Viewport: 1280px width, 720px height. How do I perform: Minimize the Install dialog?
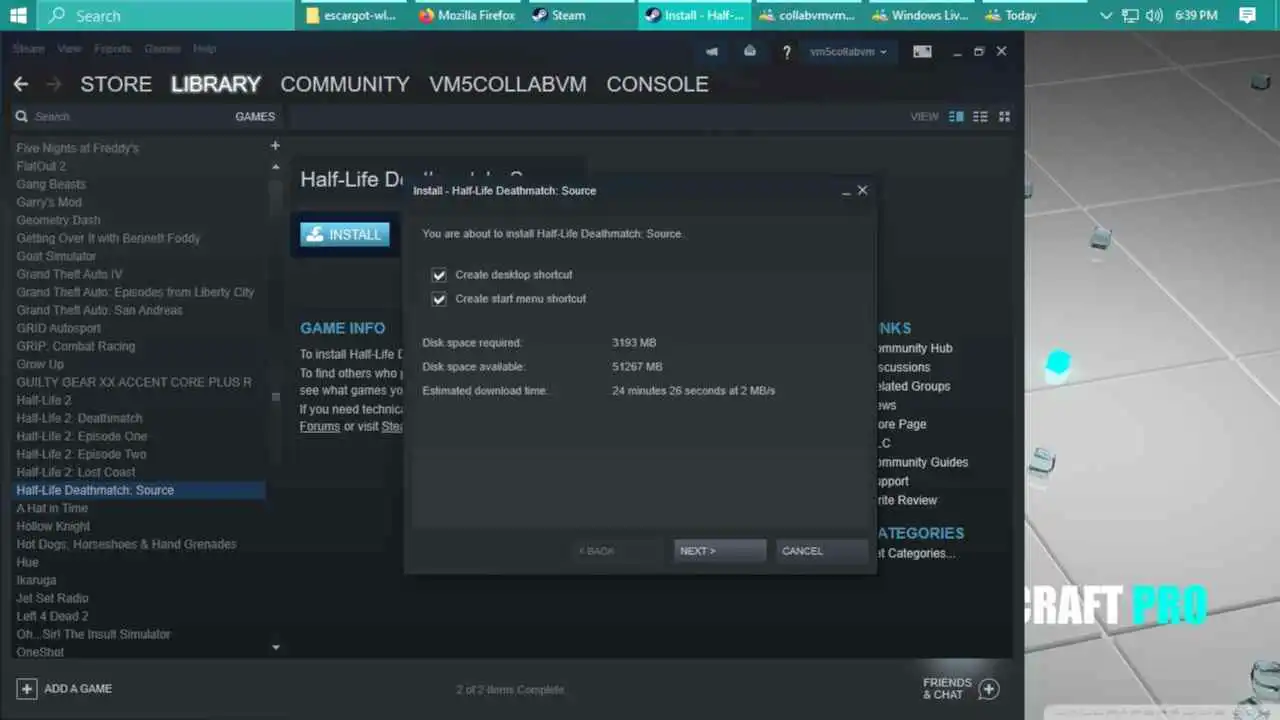point(846,191)
